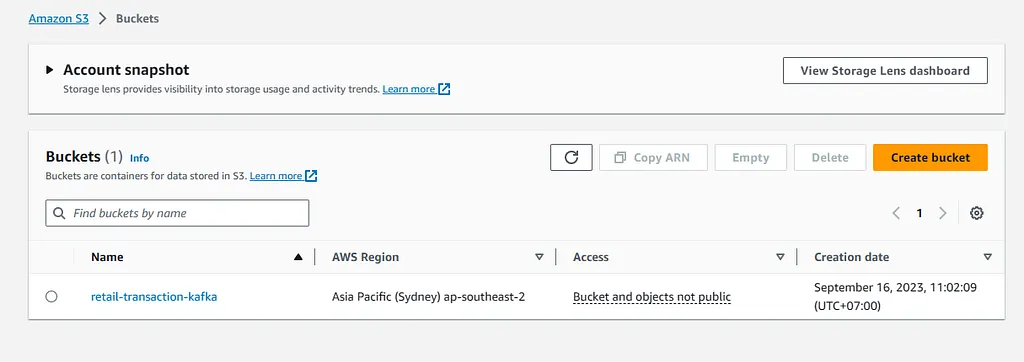Expand the Account snapshot section
The height and width of the screenshot is (362, 1024).
(50, 70)
